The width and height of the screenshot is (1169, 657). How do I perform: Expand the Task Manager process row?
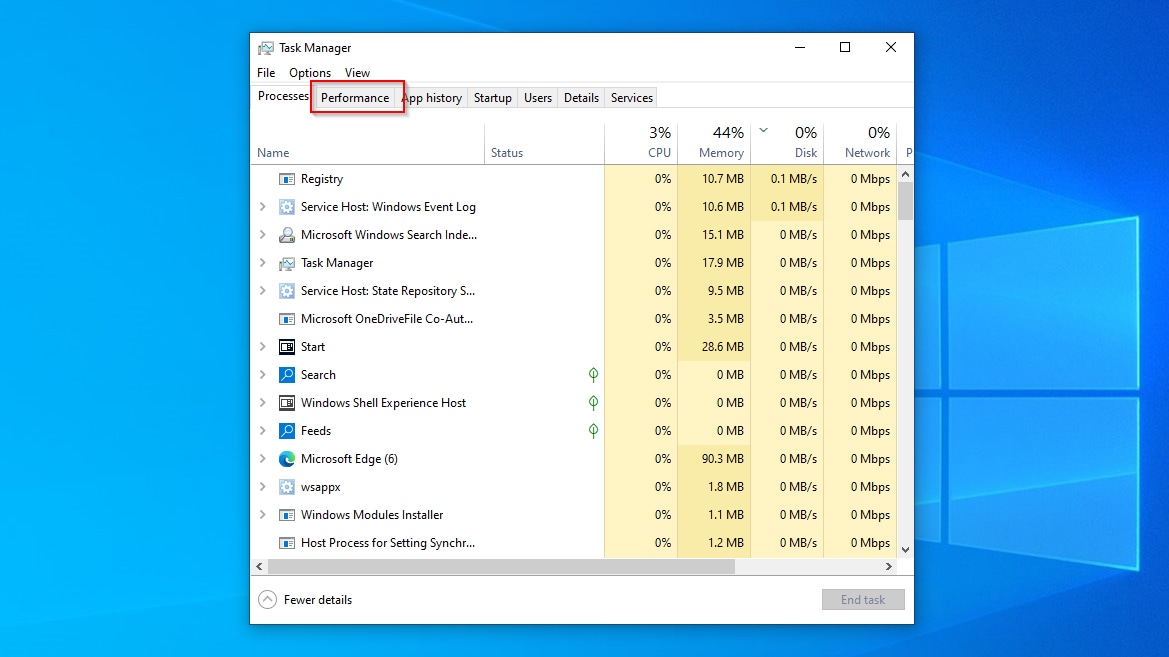click(x=262, y=263)
